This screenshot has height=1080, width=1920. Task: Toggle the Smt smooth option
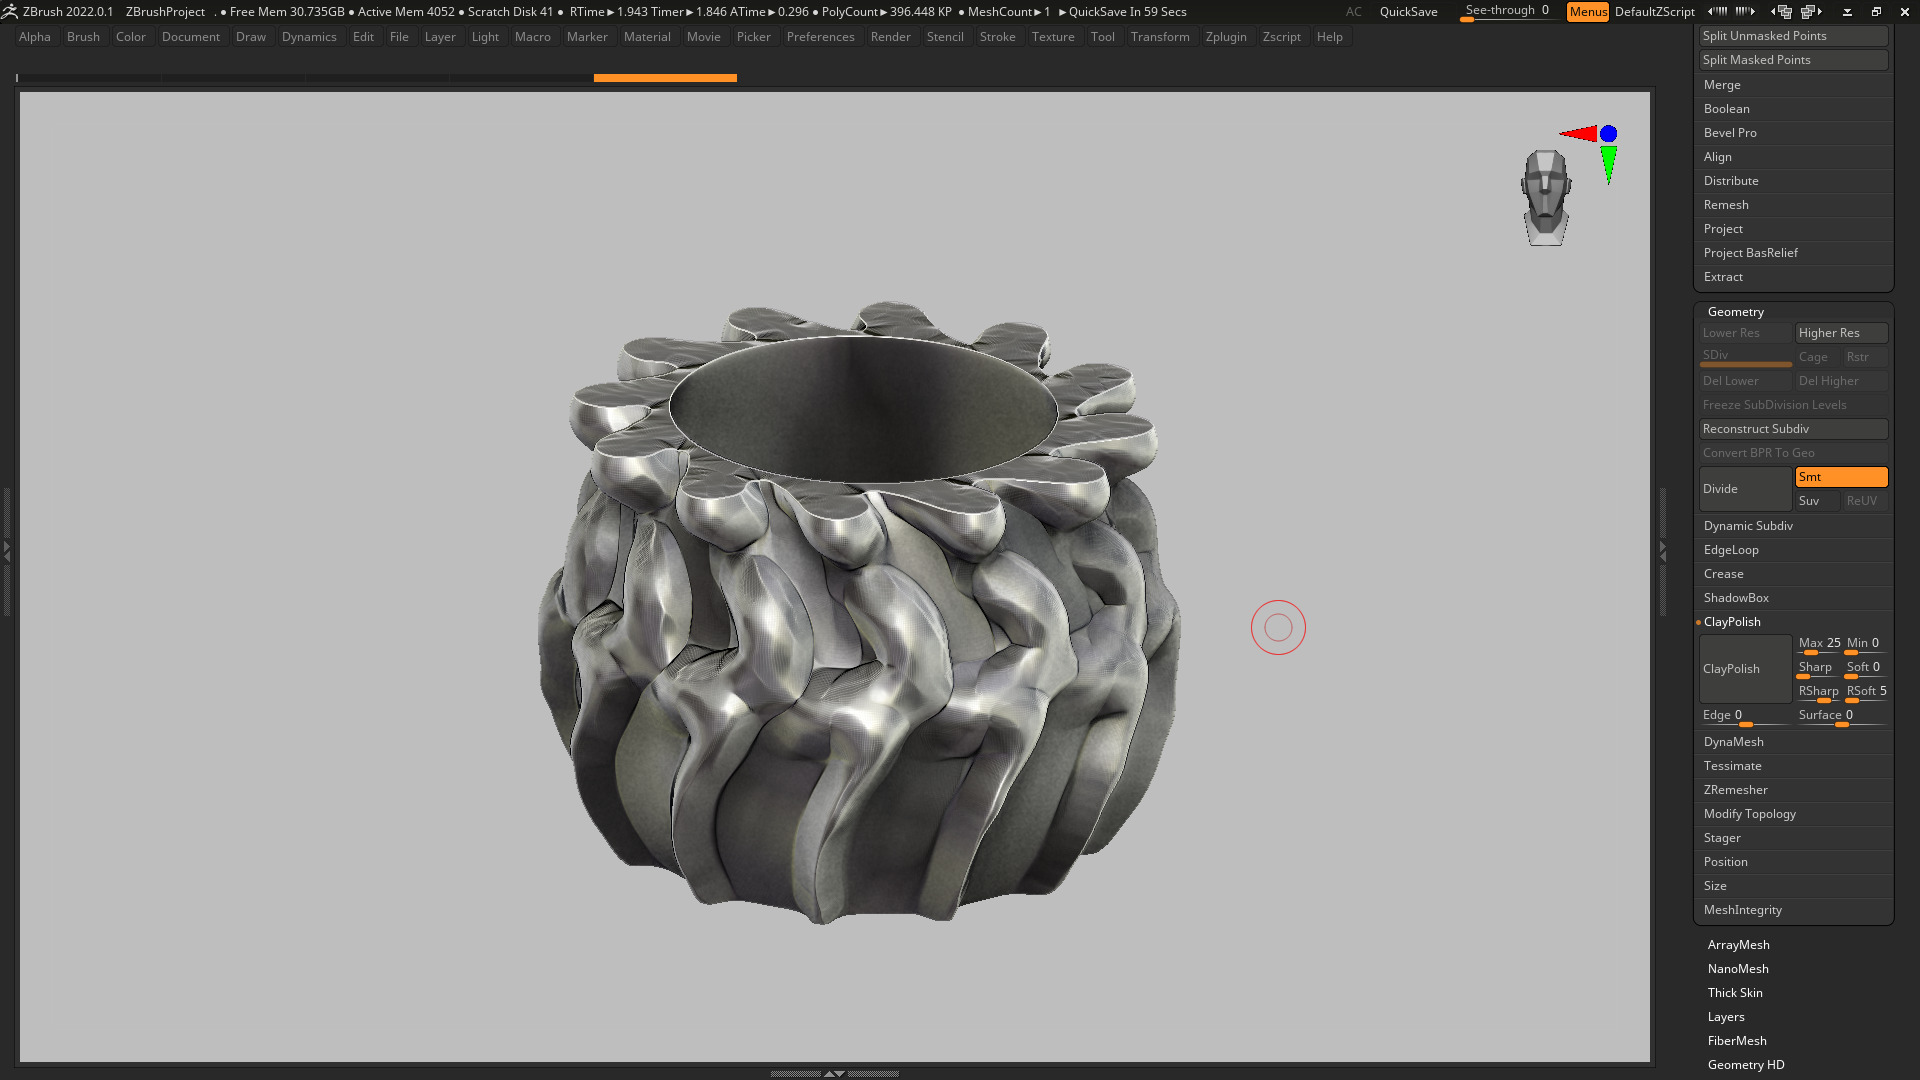point(1841,477)
